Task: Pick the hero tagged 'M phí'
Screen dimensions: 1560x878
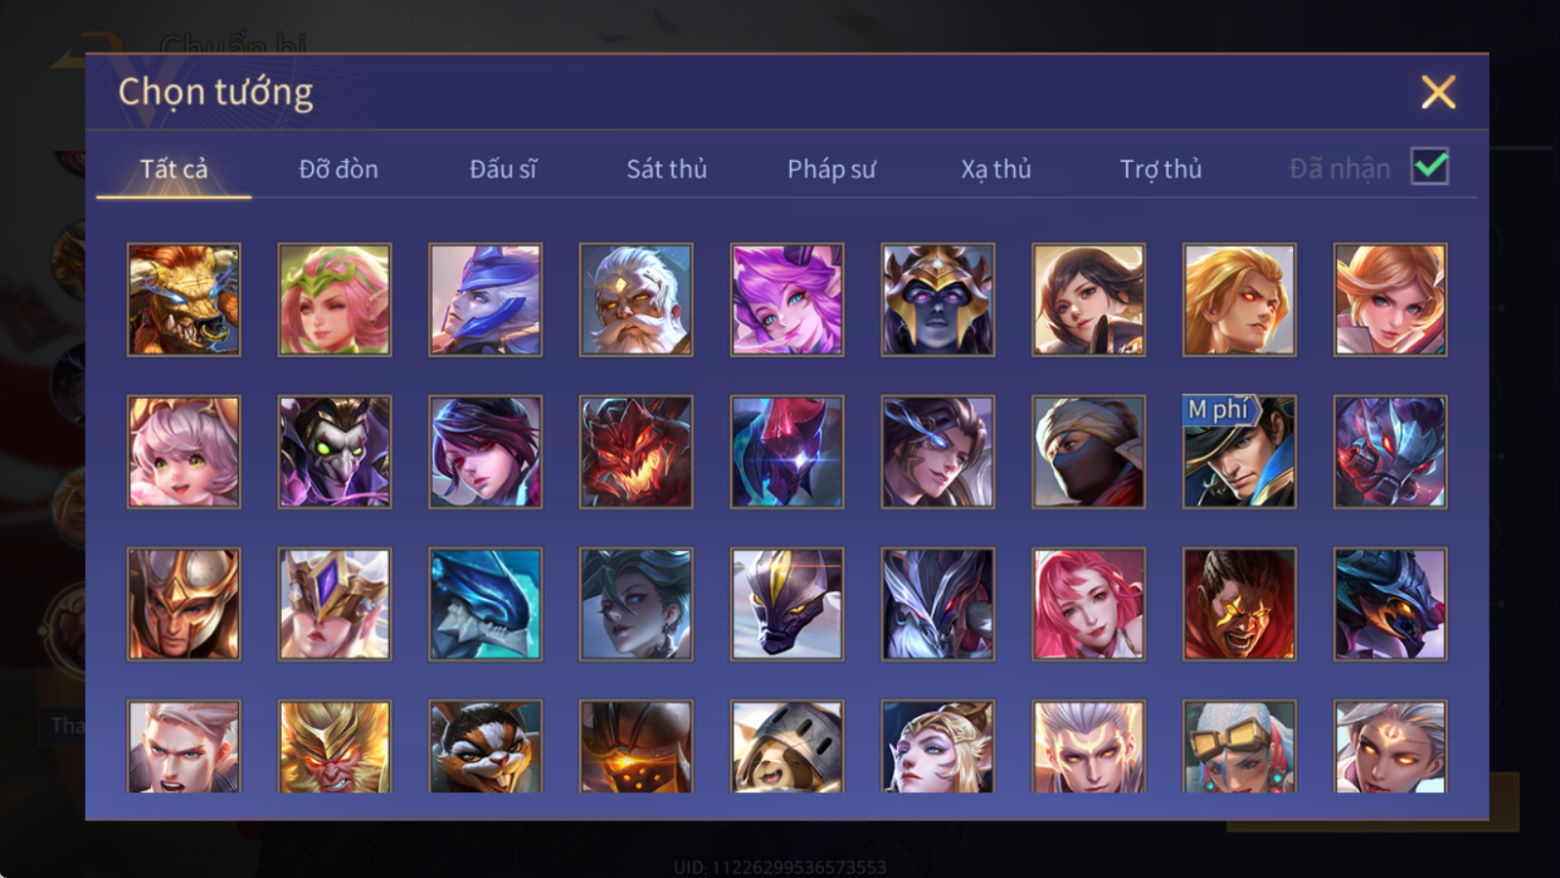Action: [1239, 452]
